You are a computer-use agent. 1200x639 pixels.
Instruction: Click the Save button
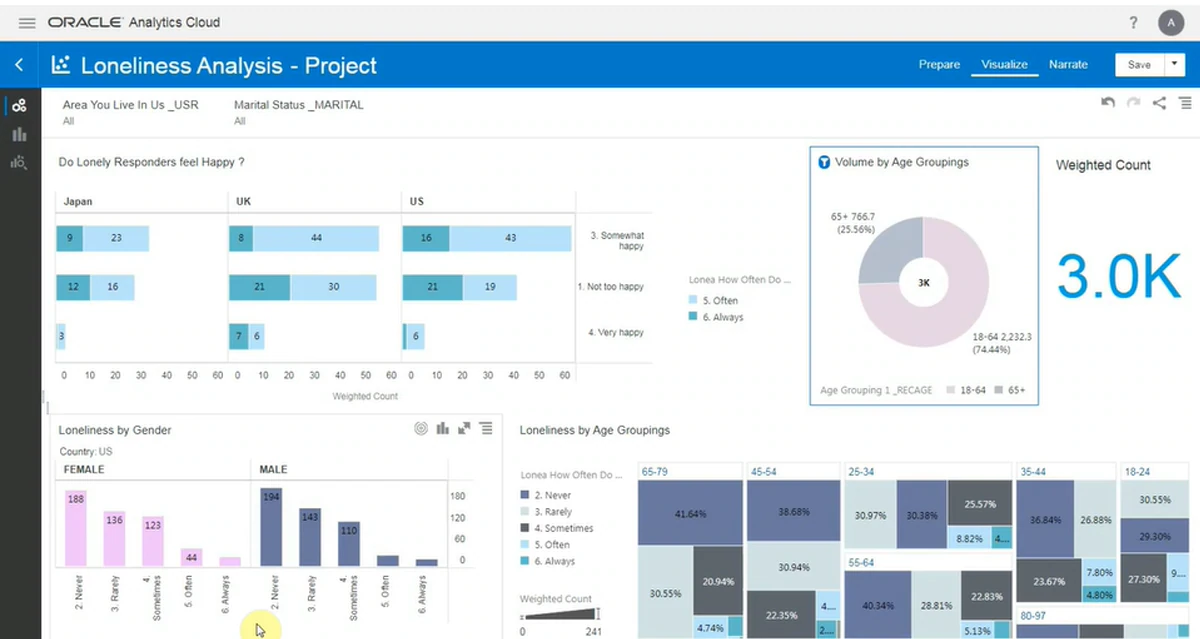[1138, 64]
